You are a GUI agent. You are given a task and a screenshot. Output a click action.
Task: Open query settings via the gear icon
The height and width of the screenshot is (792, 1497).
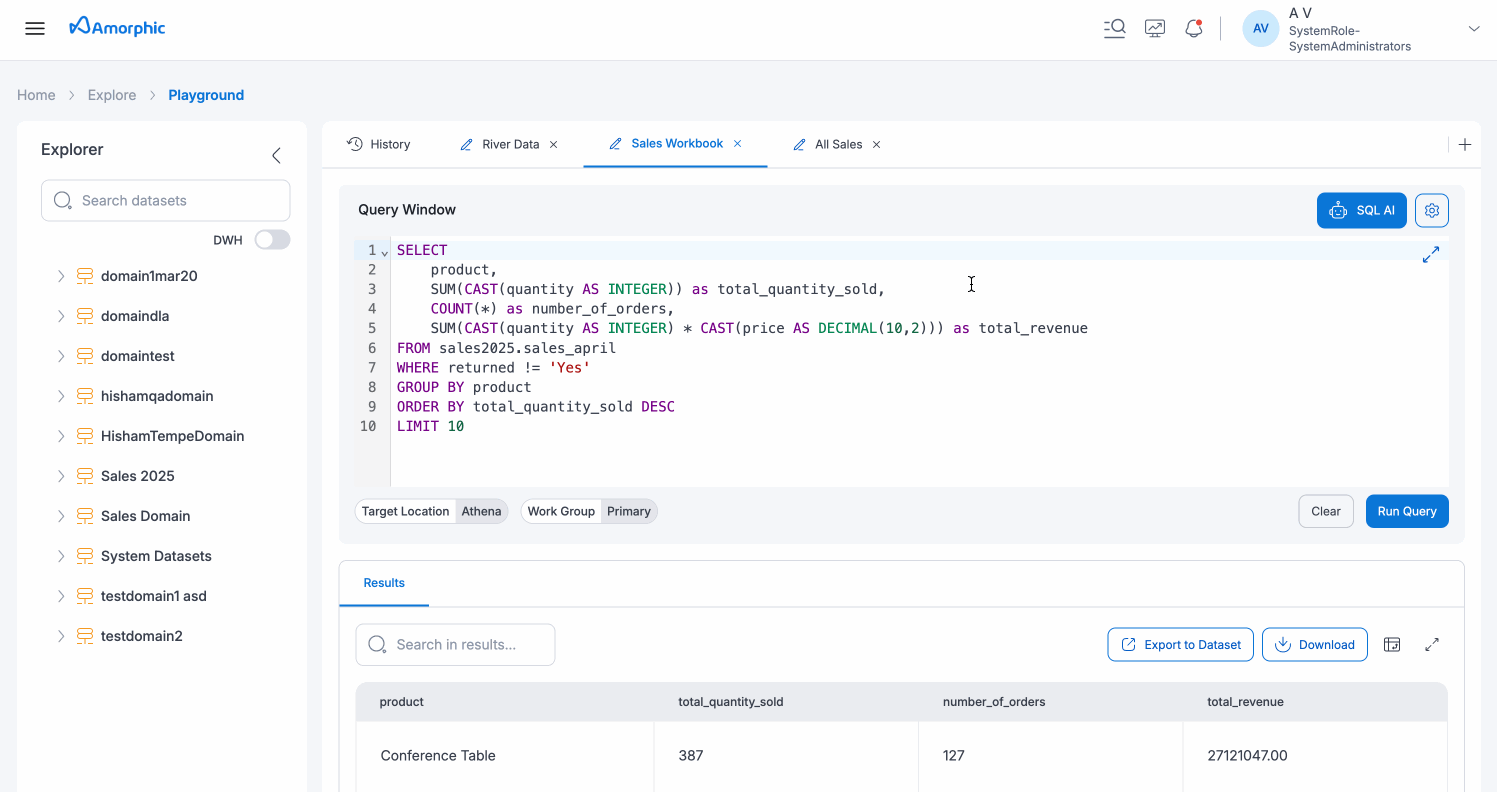coord(1431,210)
